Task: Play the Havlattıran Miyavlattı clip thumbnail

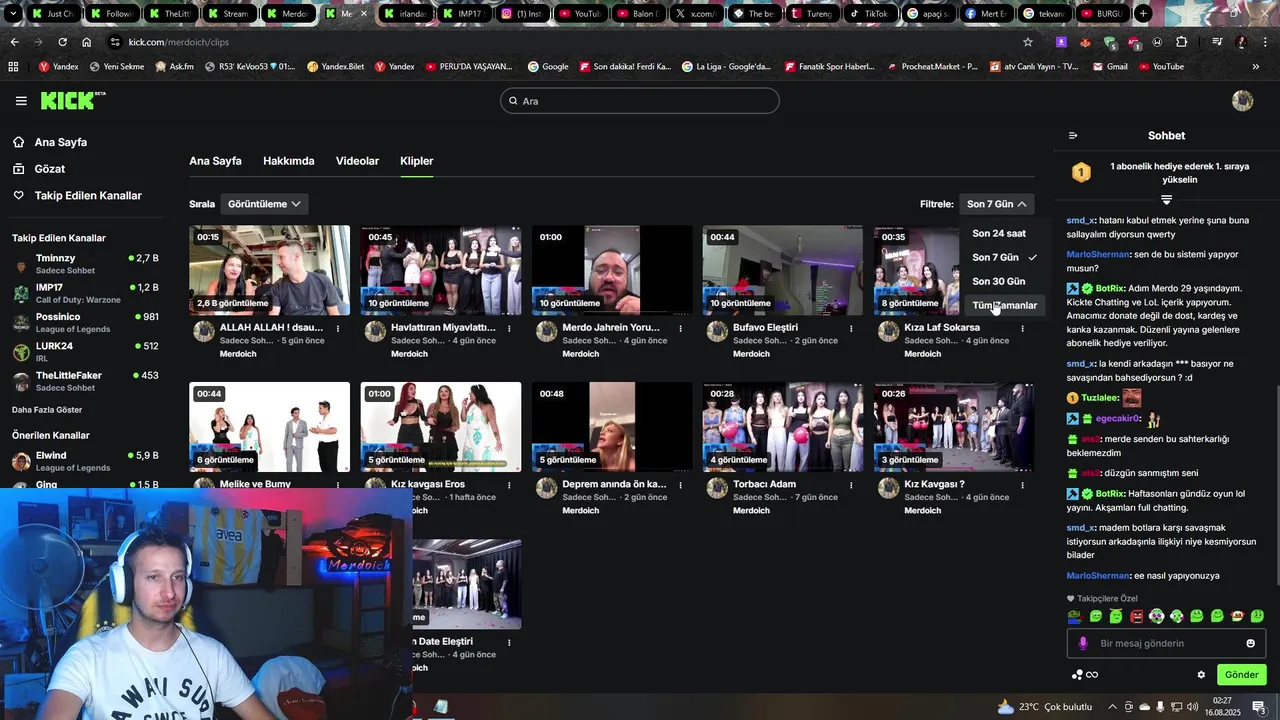Action: (x=441, y=270)
